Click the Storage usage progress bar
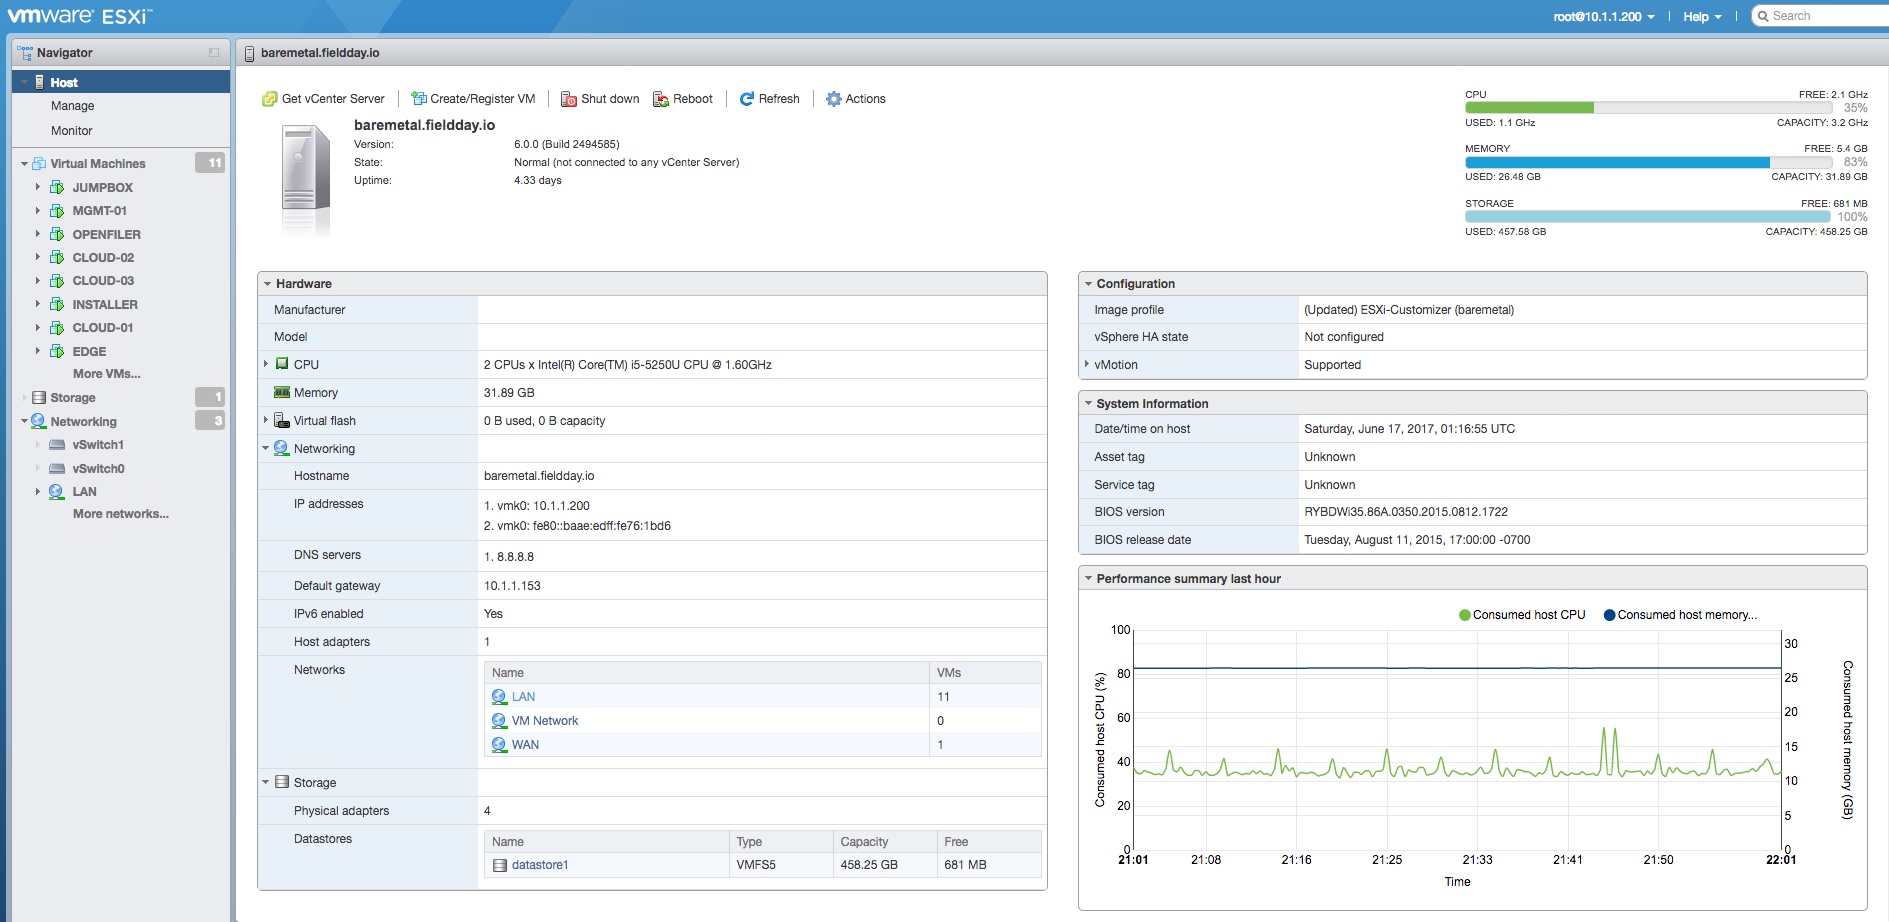This screenshot has height=922, width=1889. click(1648, 217)
